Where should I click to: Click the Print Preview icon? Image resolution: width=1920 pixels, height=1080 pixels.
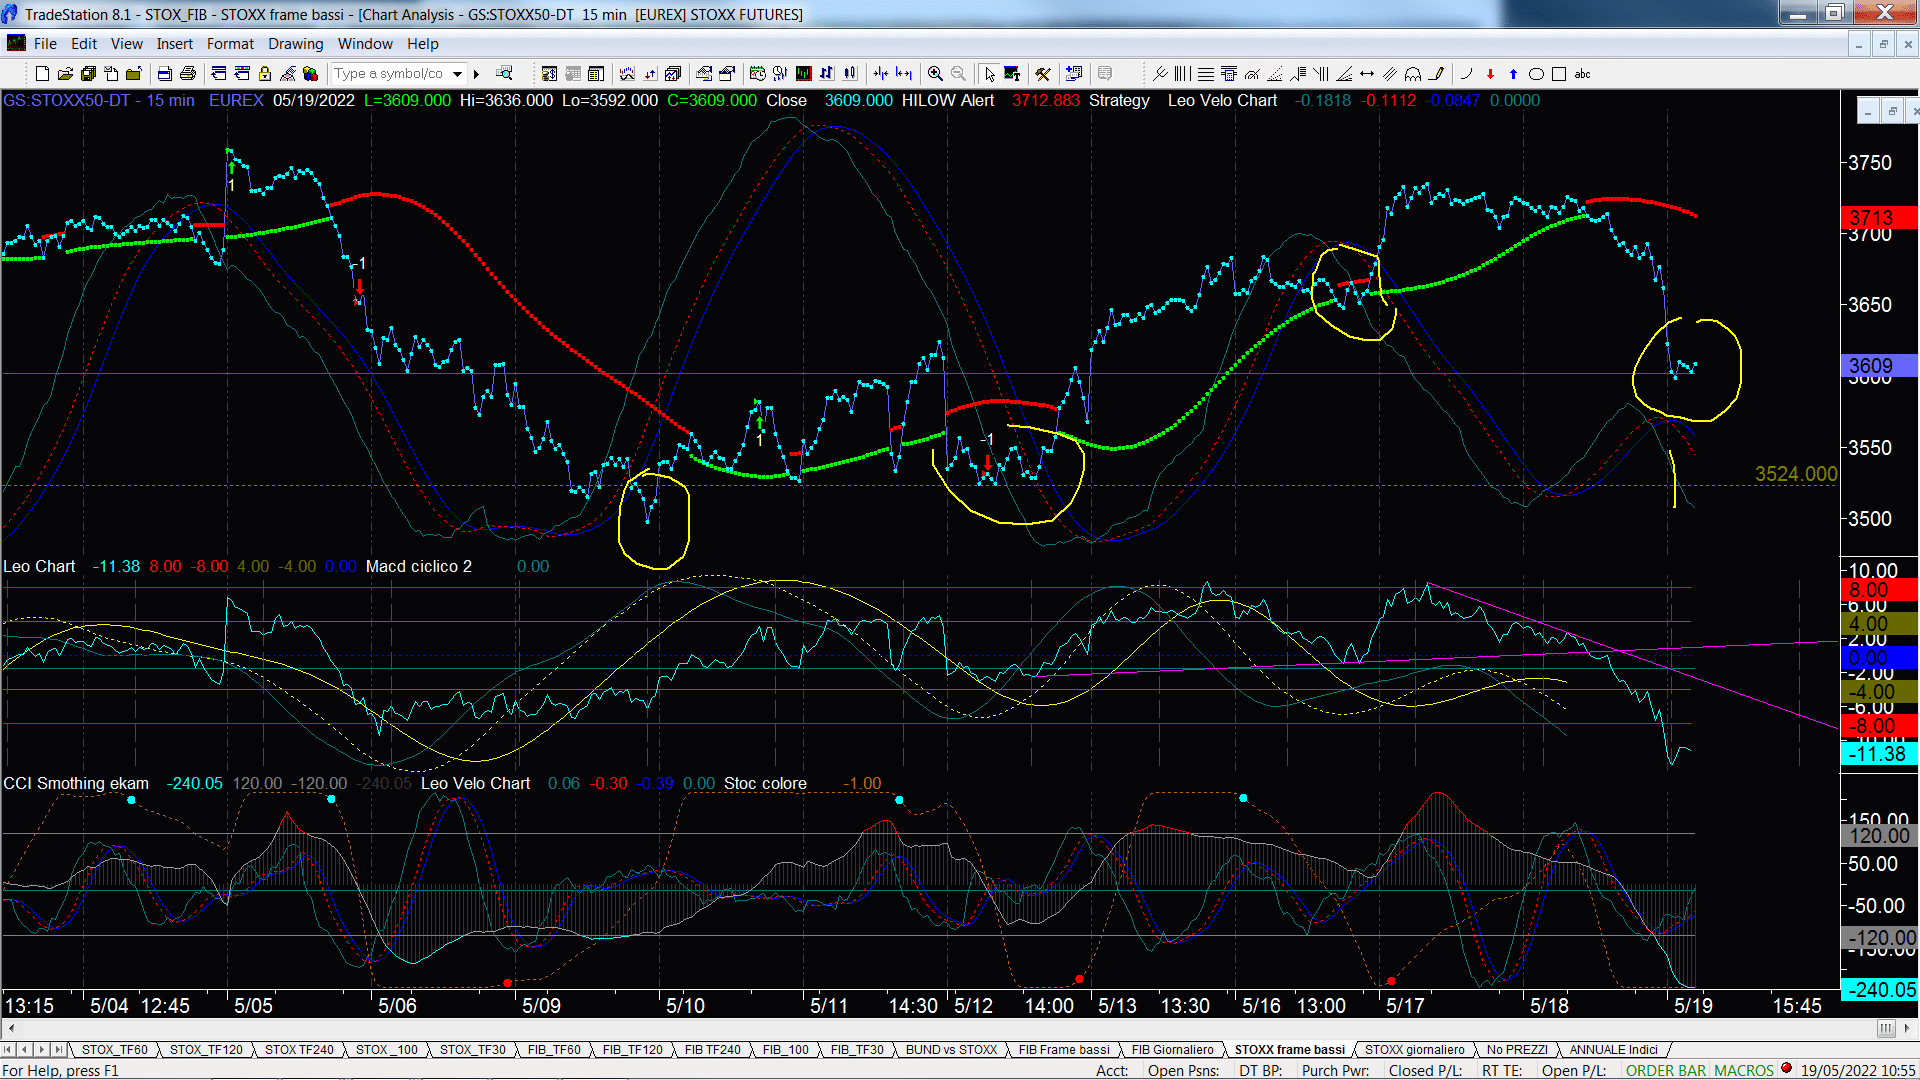pos(164,74)
